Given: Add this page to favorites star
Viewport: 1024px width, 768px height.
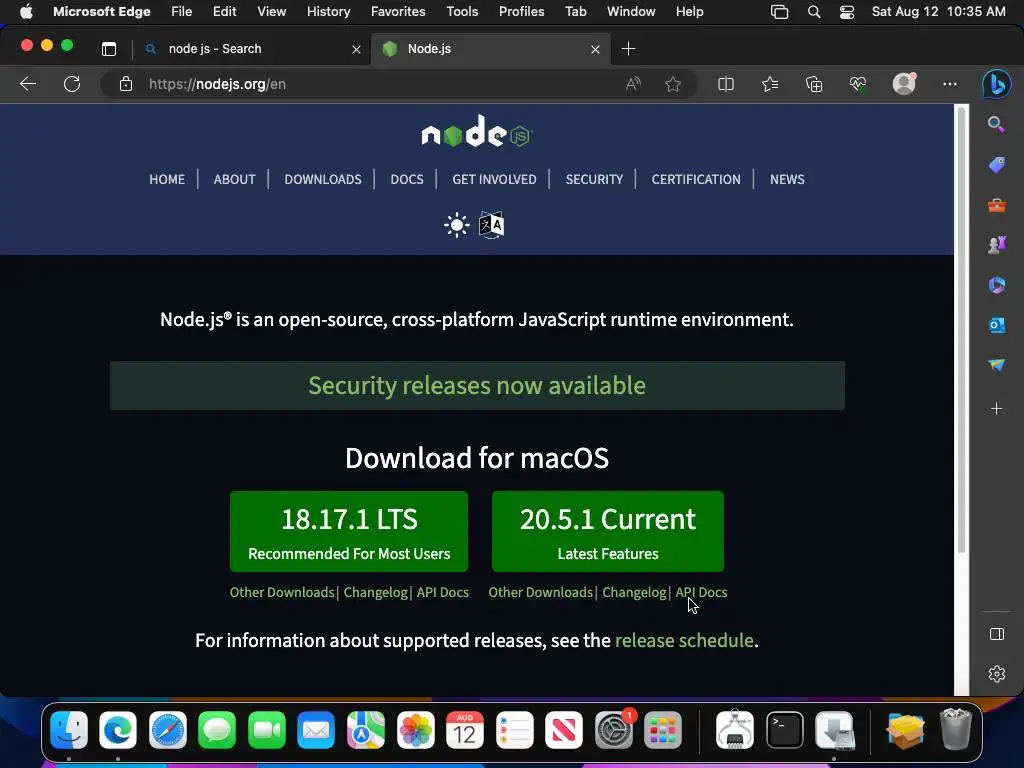Looking at the screenshot, I should pos(673,84).
